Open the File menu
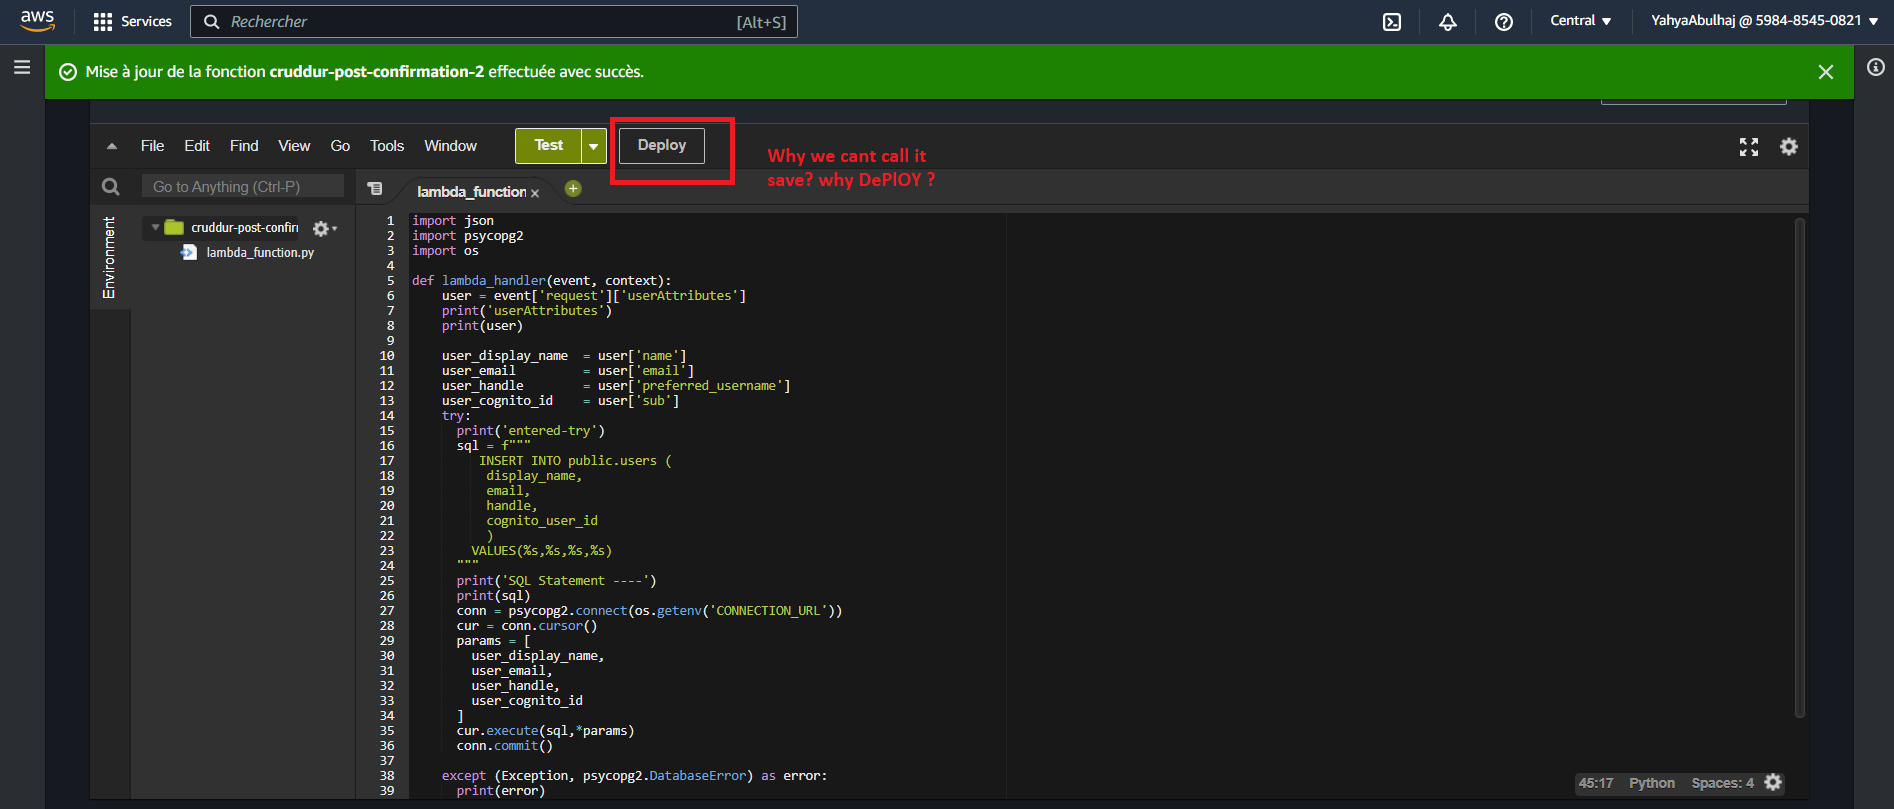 (152, 146)
